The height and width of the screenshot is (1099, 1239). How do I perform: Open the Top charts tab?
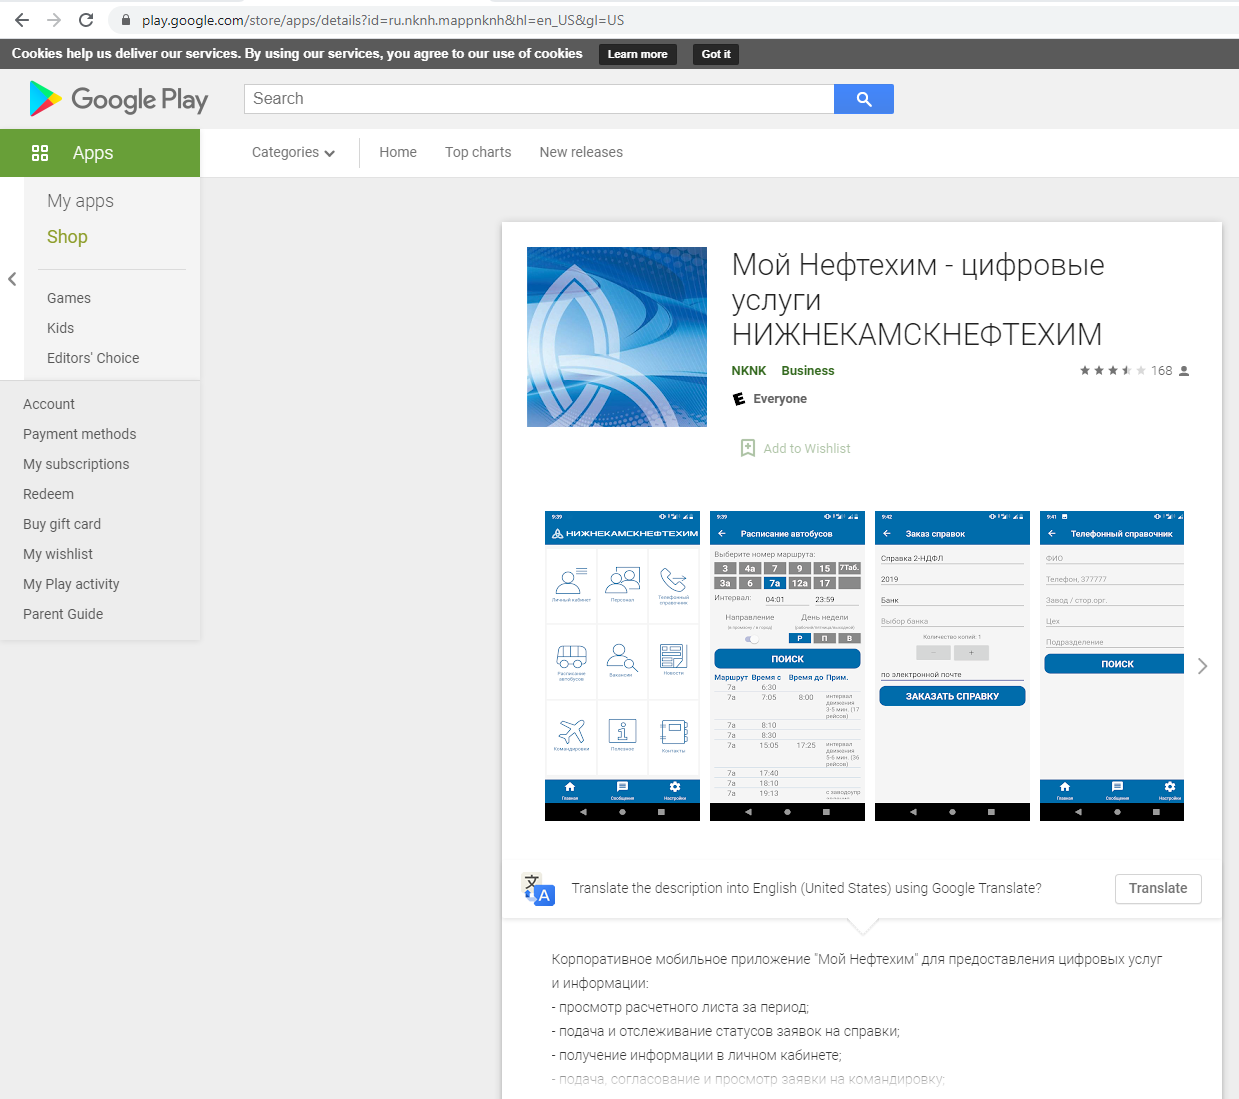[478, 152]
